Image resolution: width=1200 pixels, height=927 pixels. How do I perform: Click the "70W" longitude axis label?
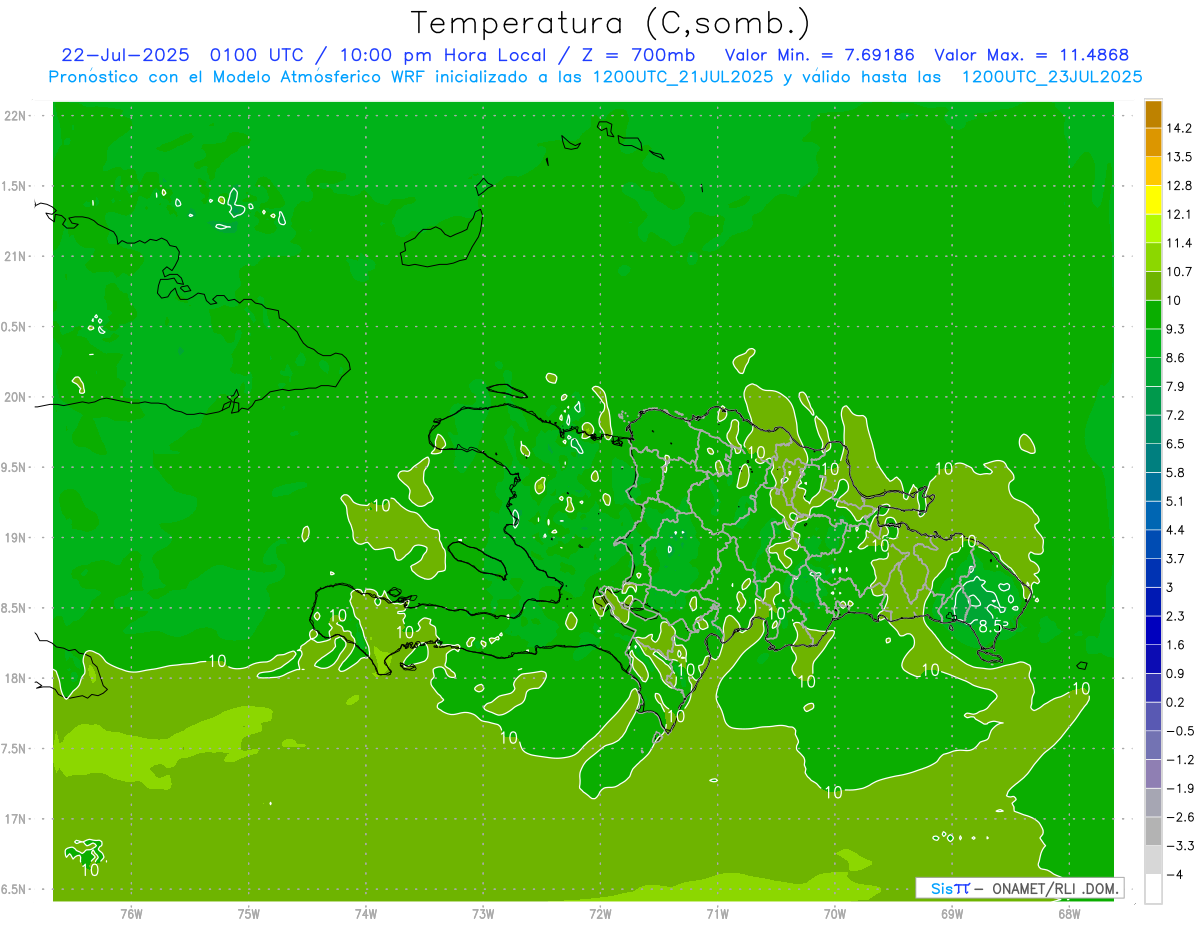click(x=835, y=913)
